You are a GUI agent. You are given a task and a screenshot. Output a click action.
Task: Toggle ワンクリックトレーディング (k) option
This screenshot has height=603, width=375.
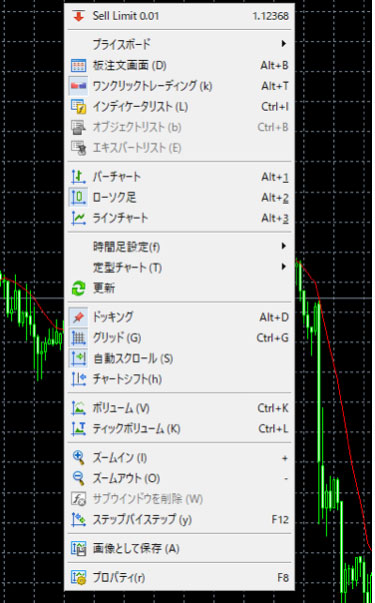(x=179, y=86)
